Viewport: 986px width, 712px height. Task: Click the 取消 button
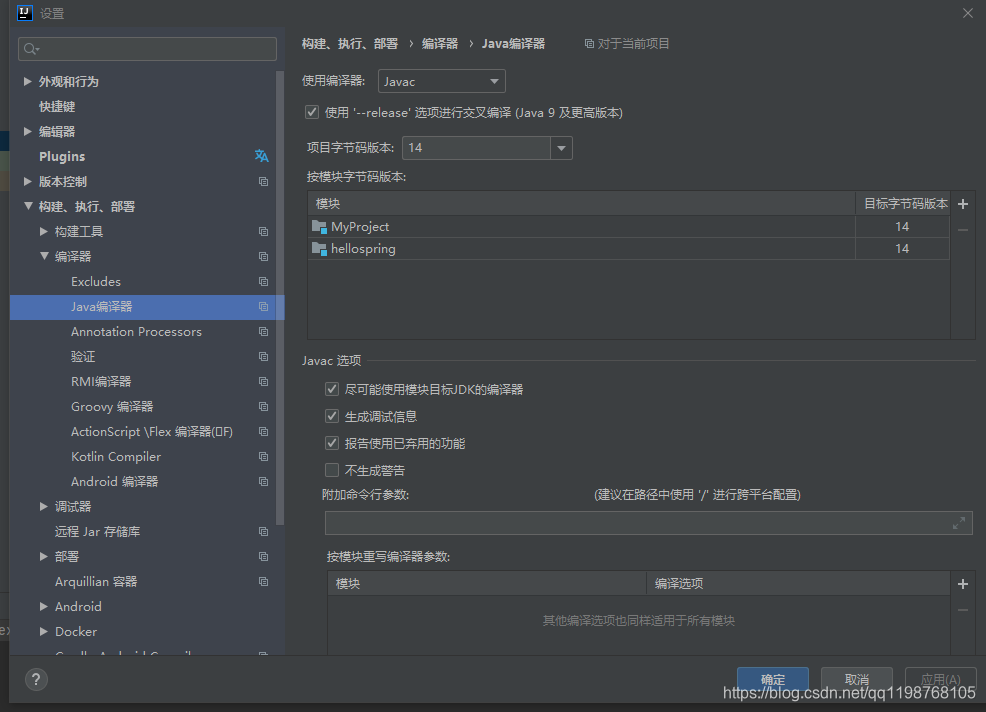point(856,678)
